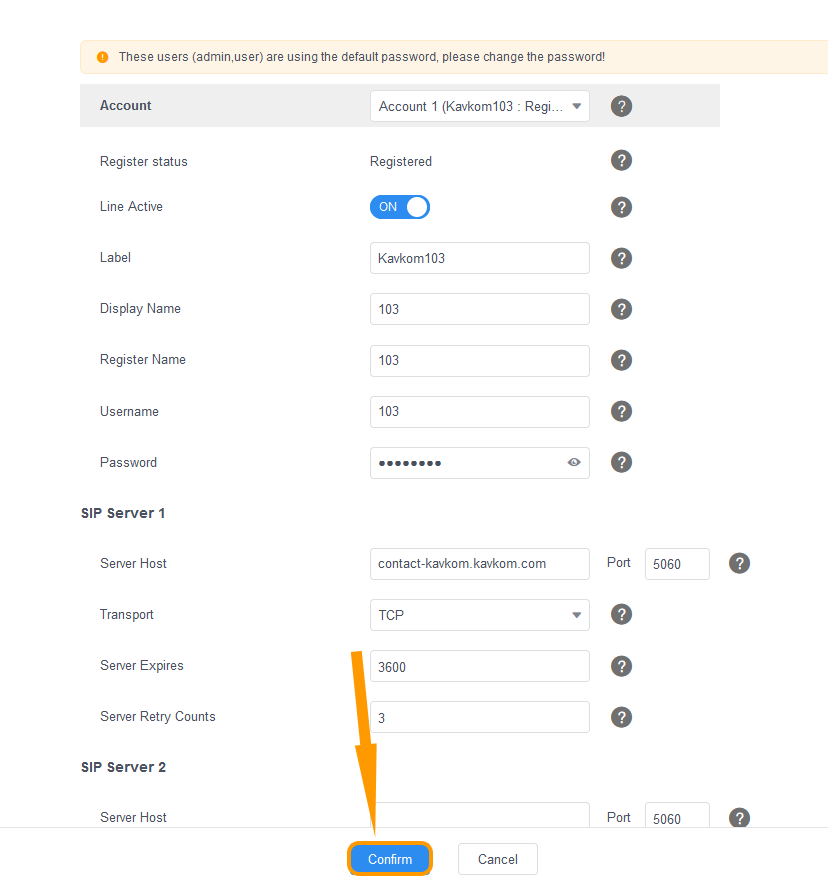The width and height of the screenshot is (828, 887).
Task: Open the Account selection dropdown
Action: coord(479,106)
